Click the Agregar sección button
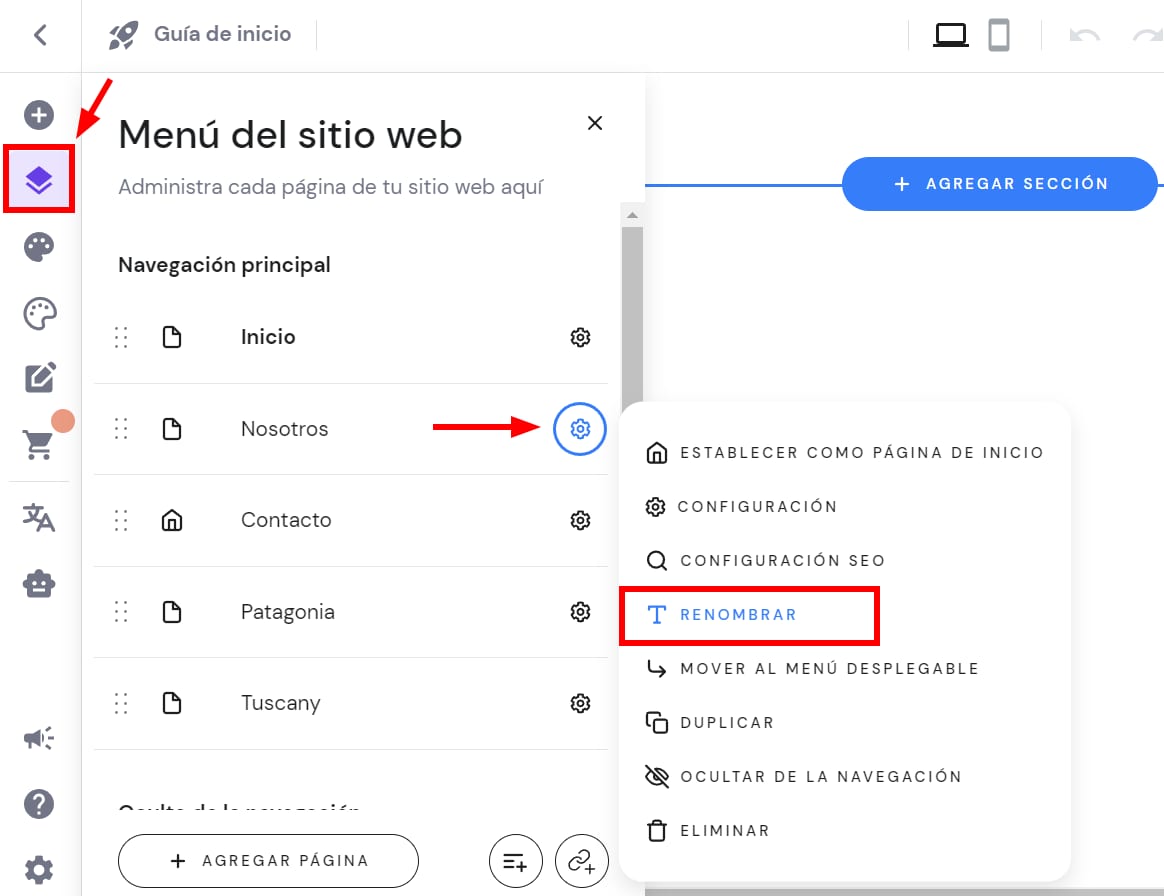The image size is (1164, 896). click(x=1000, y=184)
